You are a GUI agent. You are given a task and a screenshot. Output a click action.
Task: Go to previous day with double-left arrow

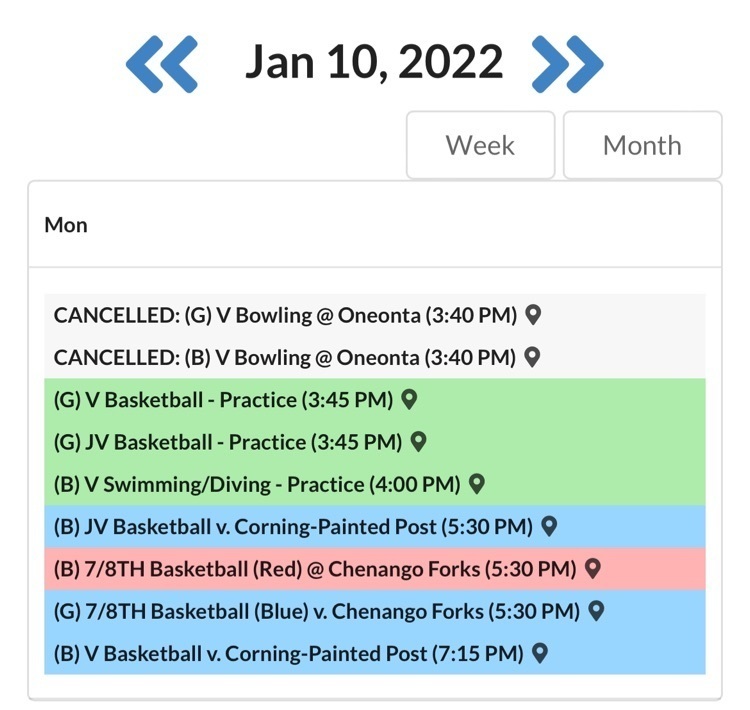161,64
